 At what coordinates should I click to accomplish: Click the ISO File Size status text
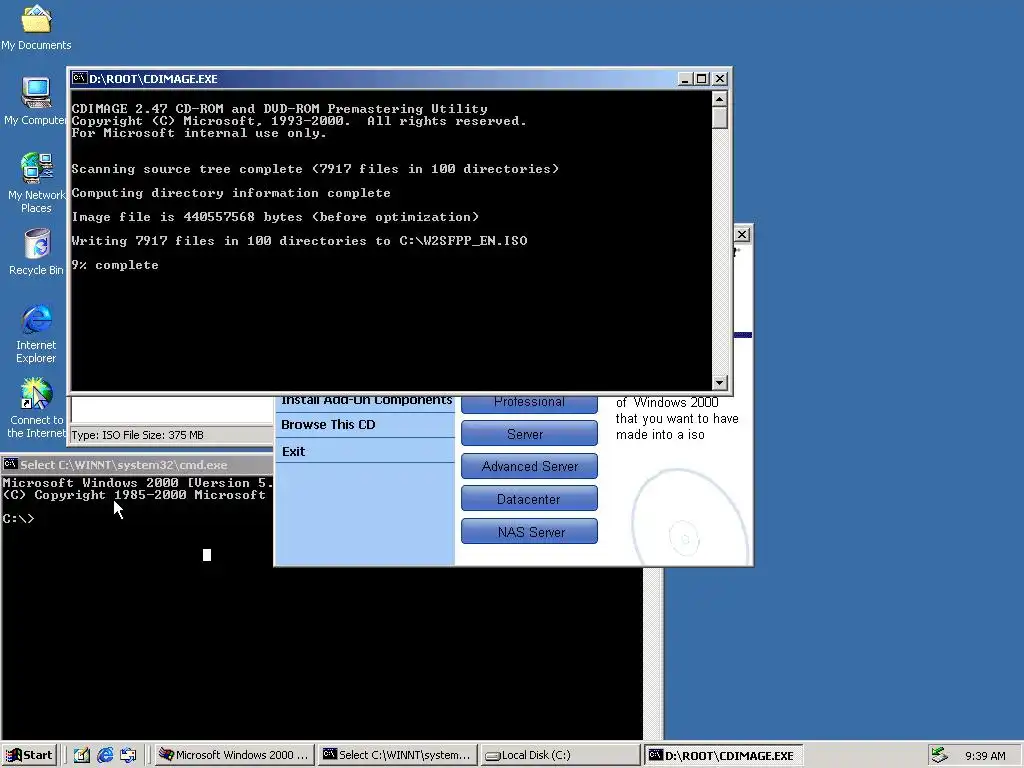tap(137, 435)
